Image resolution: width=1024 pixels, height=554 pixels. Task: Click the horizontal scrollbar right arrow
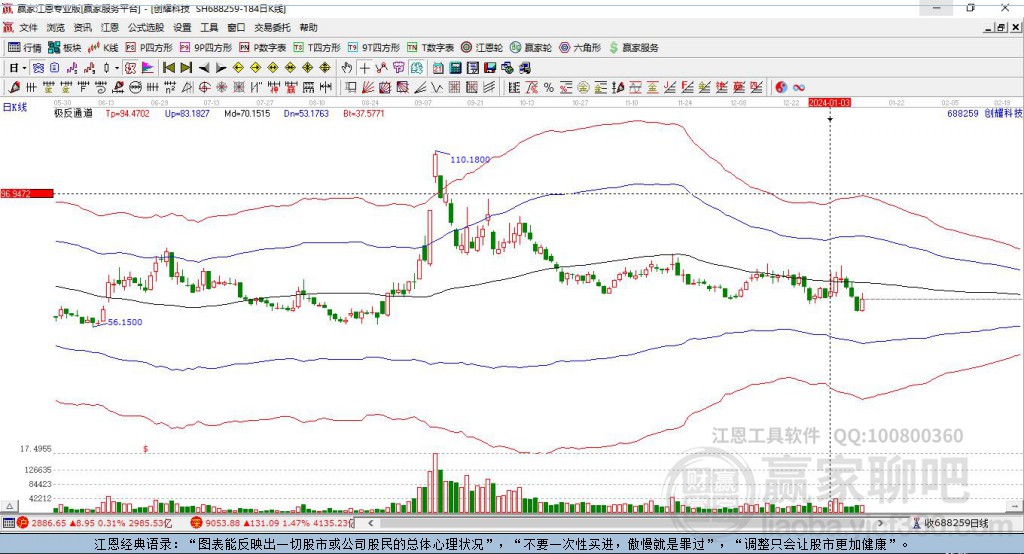coord(880,523)
